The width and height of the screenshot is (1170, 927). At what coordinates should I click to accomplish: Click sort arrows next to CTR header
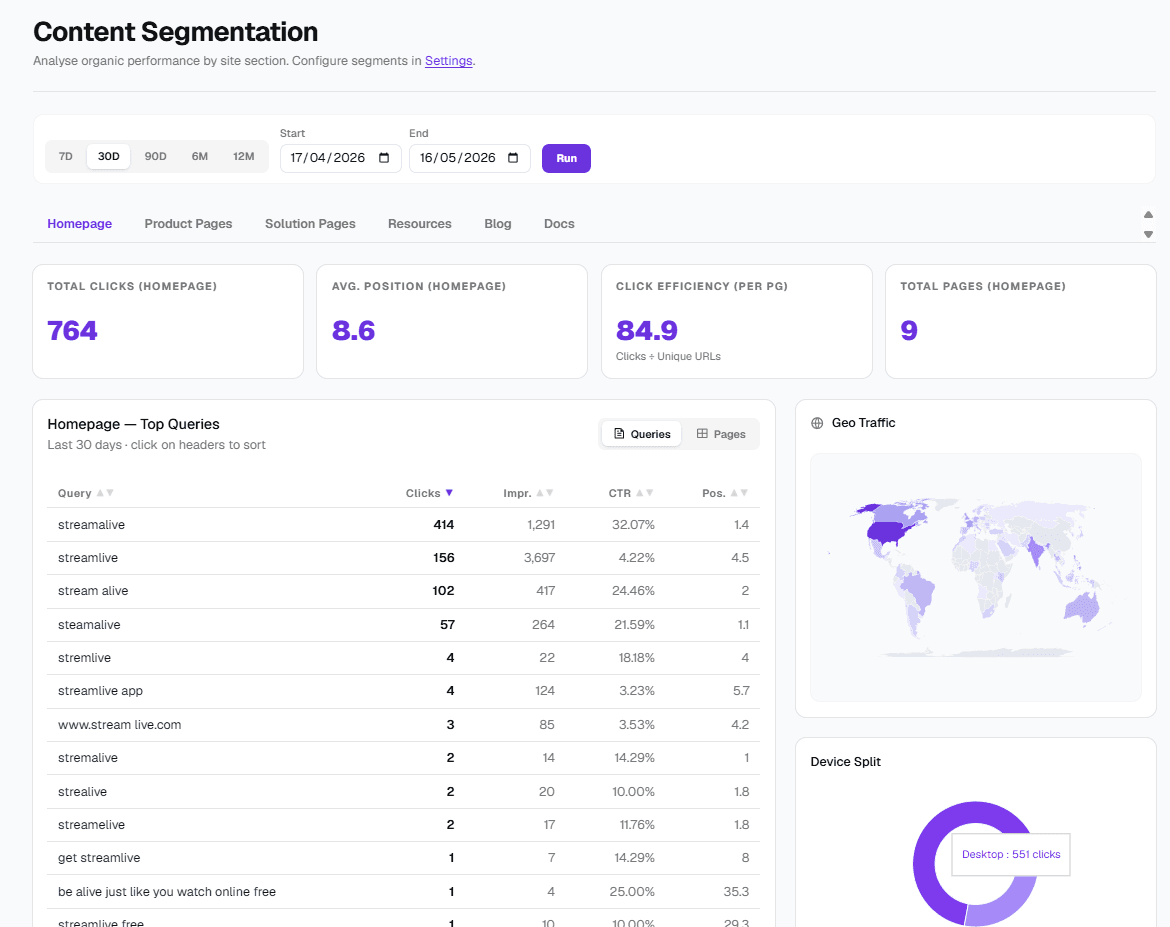coord(645,493)
